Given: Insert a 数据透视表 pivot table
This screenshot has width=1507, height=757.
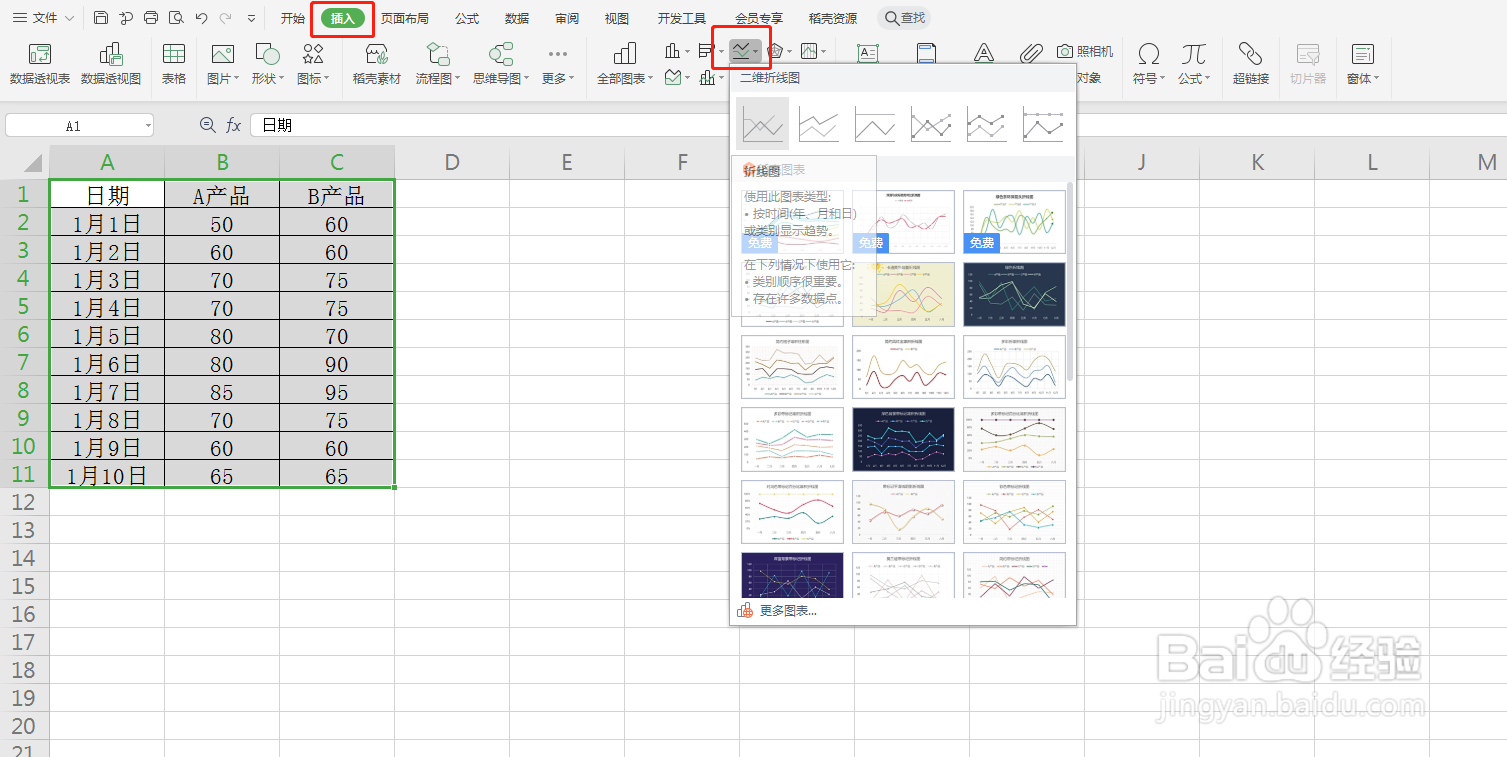Looking at the screenshot, I should coord(40,64).
